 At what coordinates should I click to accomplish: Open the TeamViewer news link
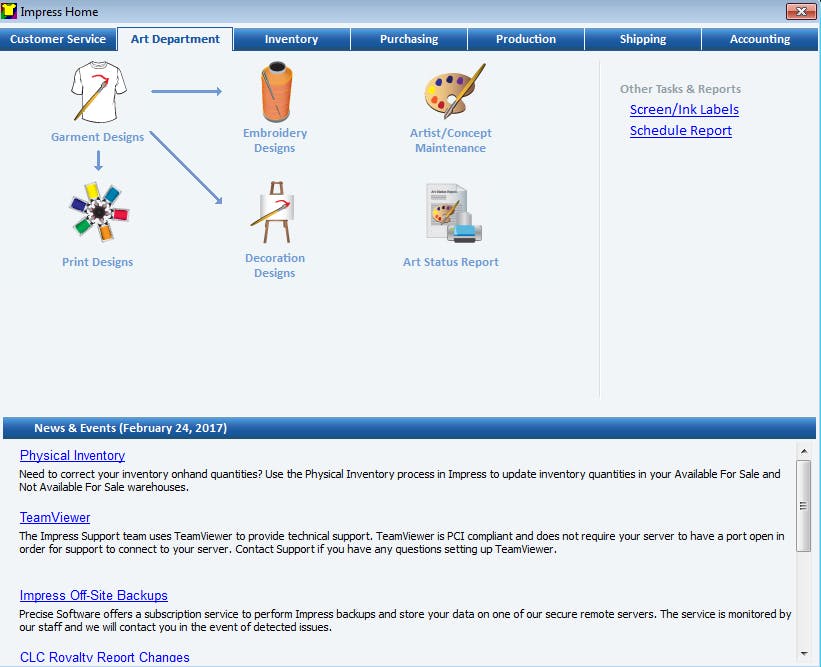point(55,517)
